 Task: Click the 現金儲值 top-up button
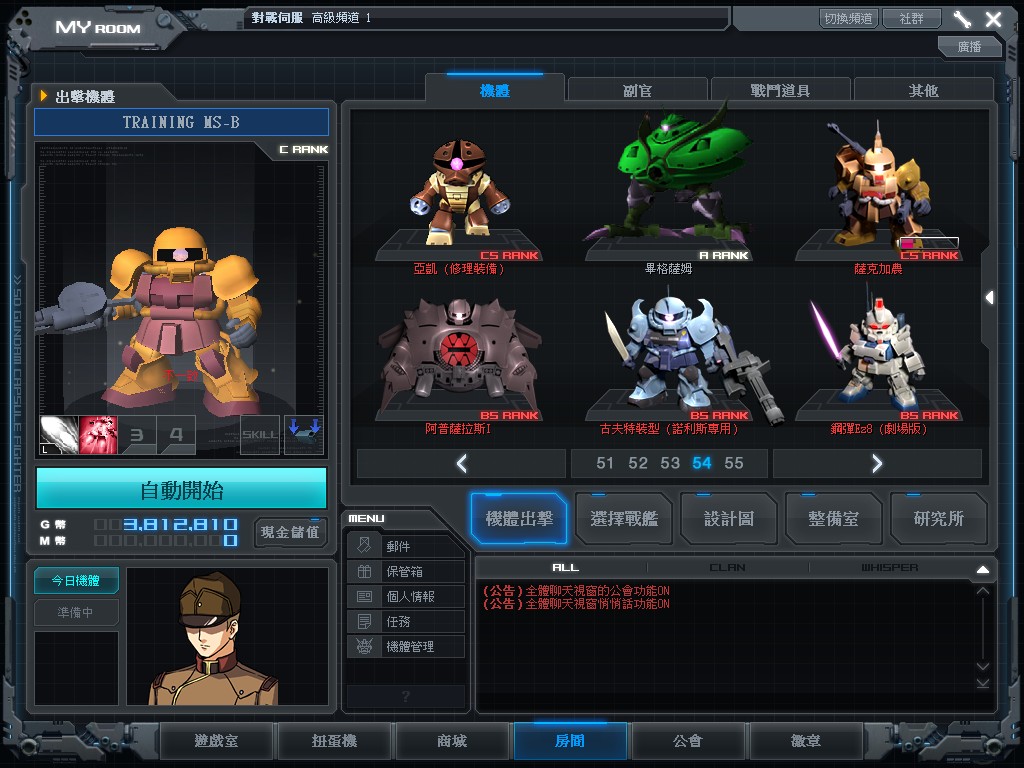[x=290, y=532]
